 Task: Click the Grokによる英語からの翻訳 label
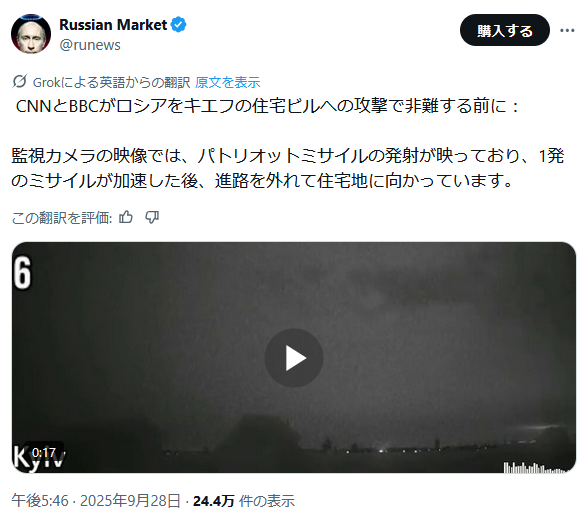(111, 82)
